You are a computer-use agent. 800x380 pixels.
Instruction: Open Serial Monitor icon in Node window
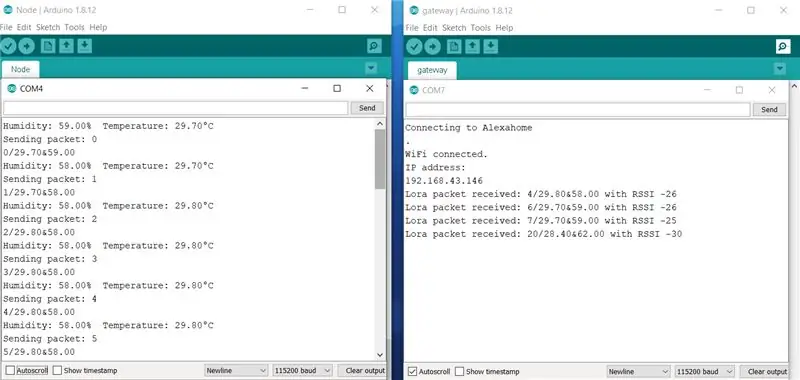coord(374,46)
